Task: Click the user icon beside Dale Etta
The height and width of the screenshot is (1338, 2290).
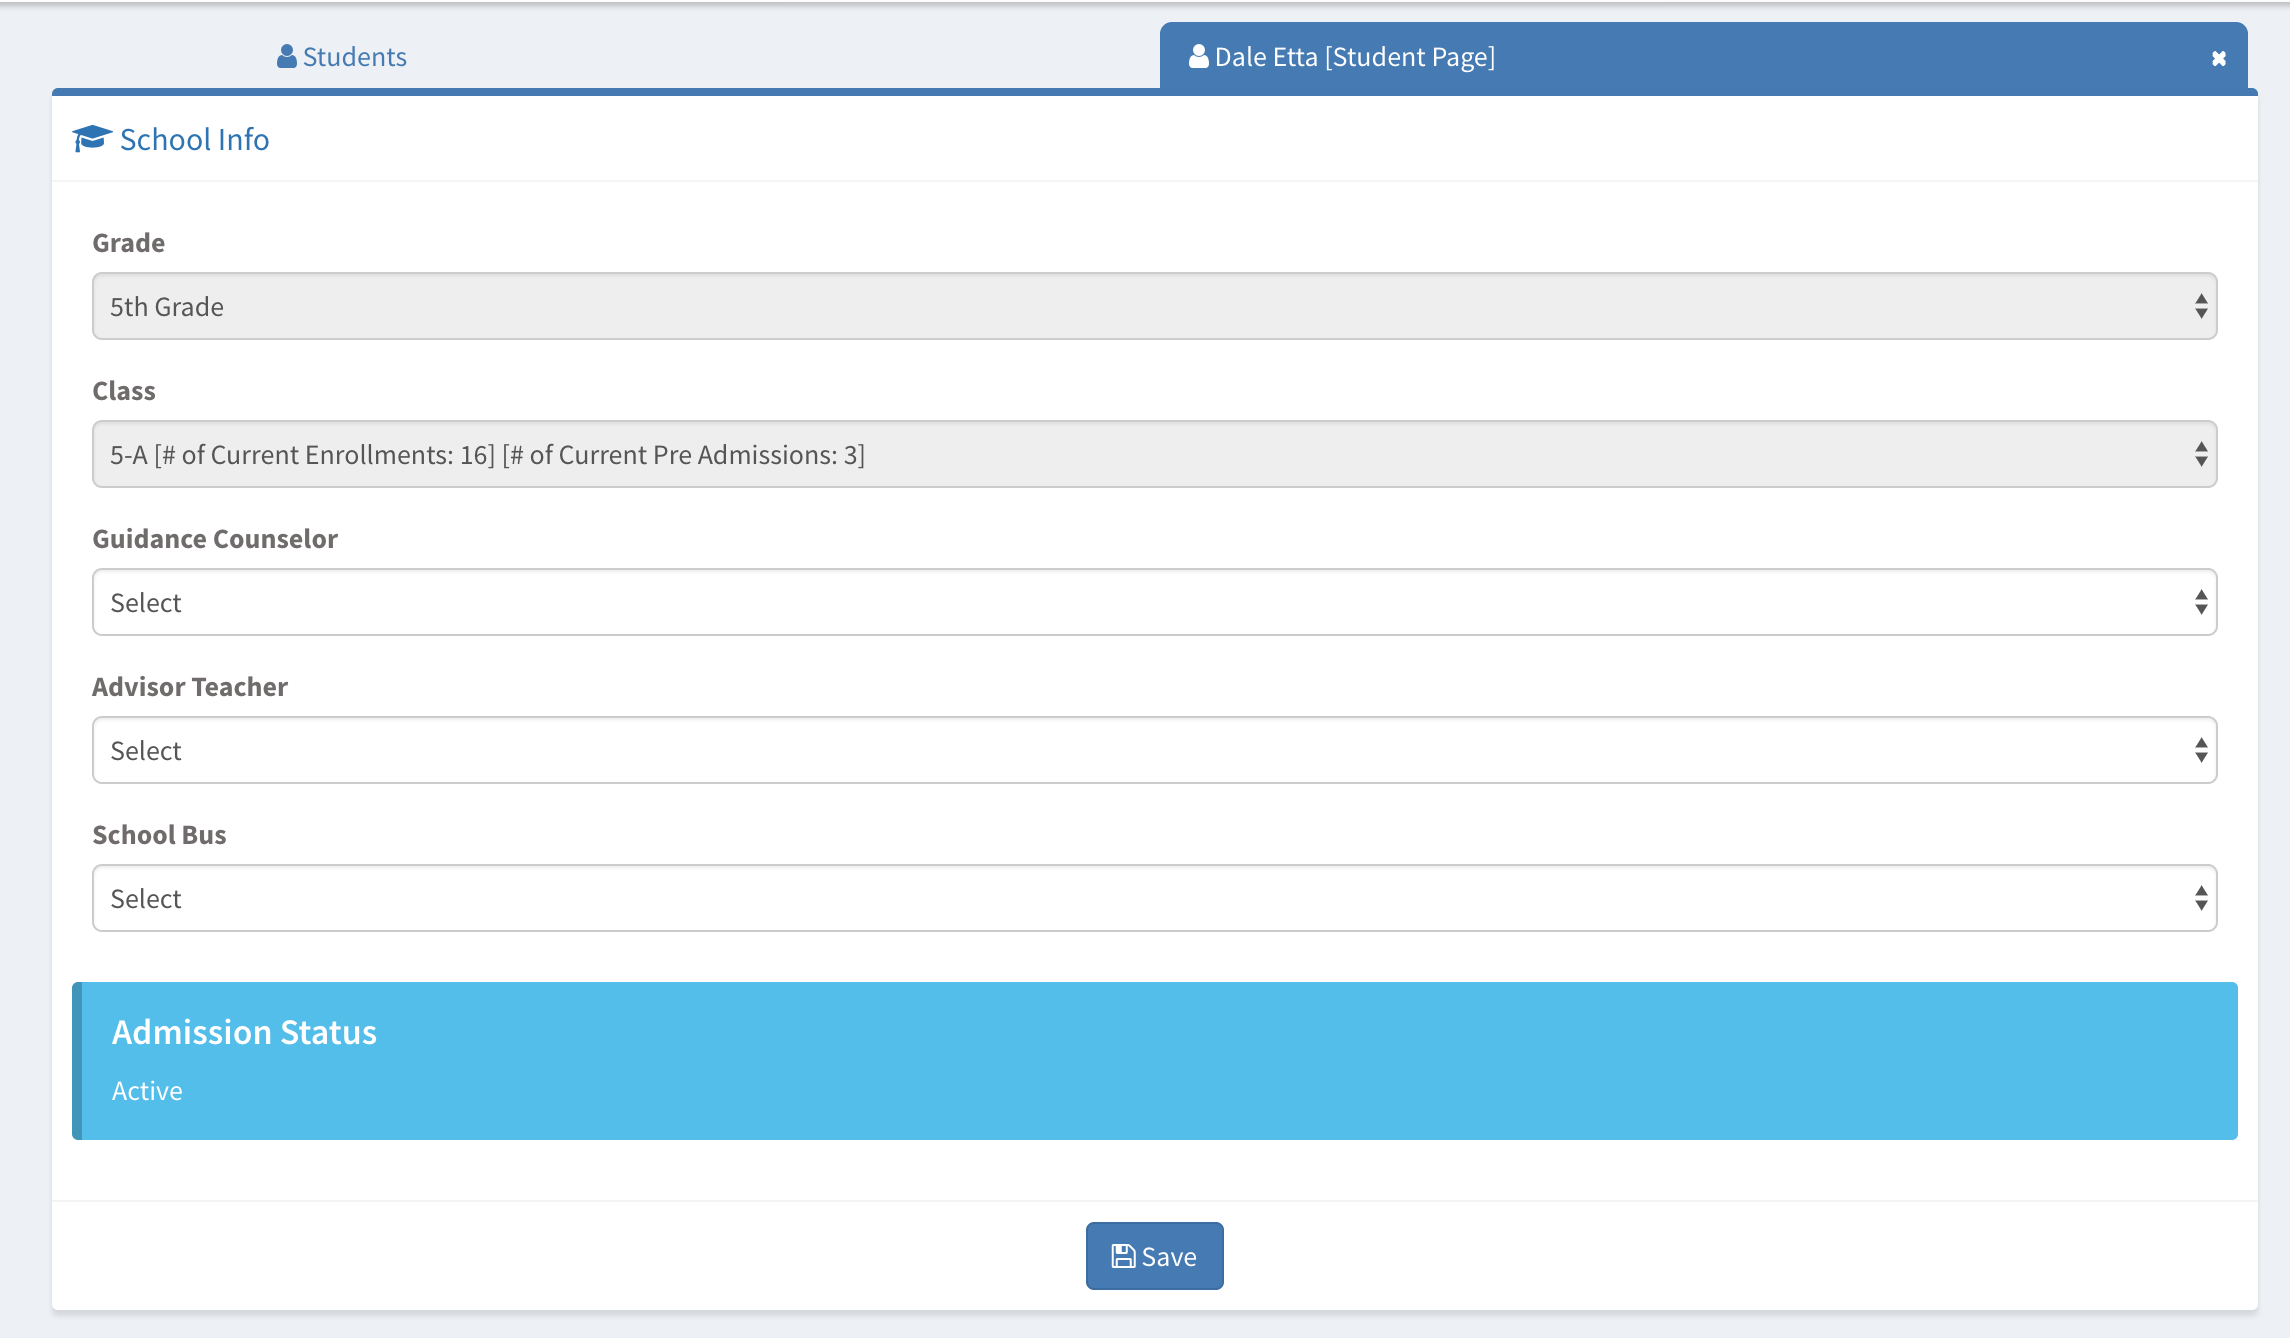Action: pyautogui.click(x=1198, y=56)
